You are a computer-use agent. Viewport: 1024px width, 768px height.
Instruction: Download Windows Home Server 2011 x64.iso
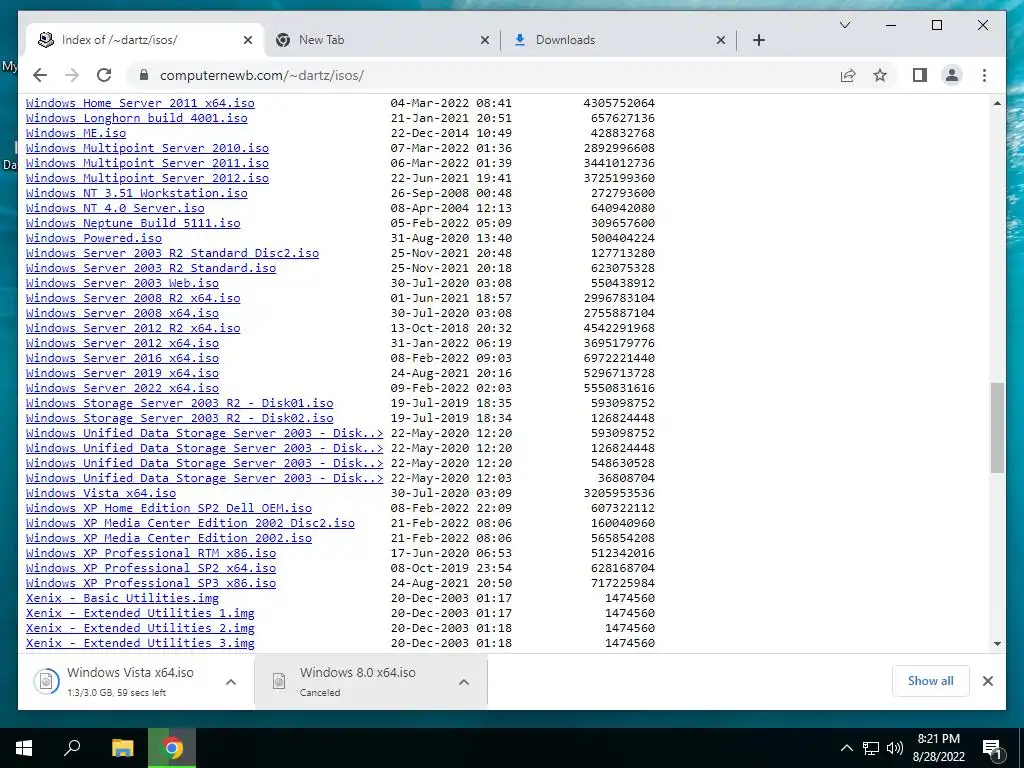point(140,103)
